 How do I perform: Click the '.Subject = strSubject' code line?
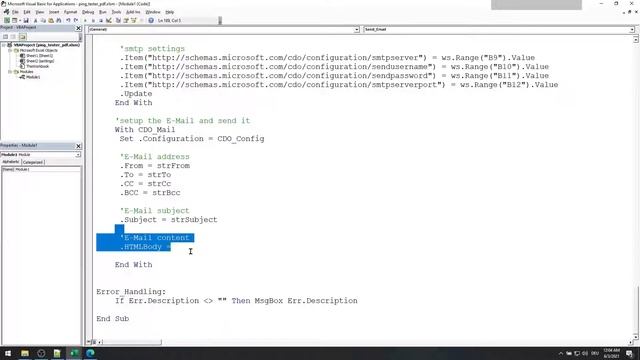point(169,220)
